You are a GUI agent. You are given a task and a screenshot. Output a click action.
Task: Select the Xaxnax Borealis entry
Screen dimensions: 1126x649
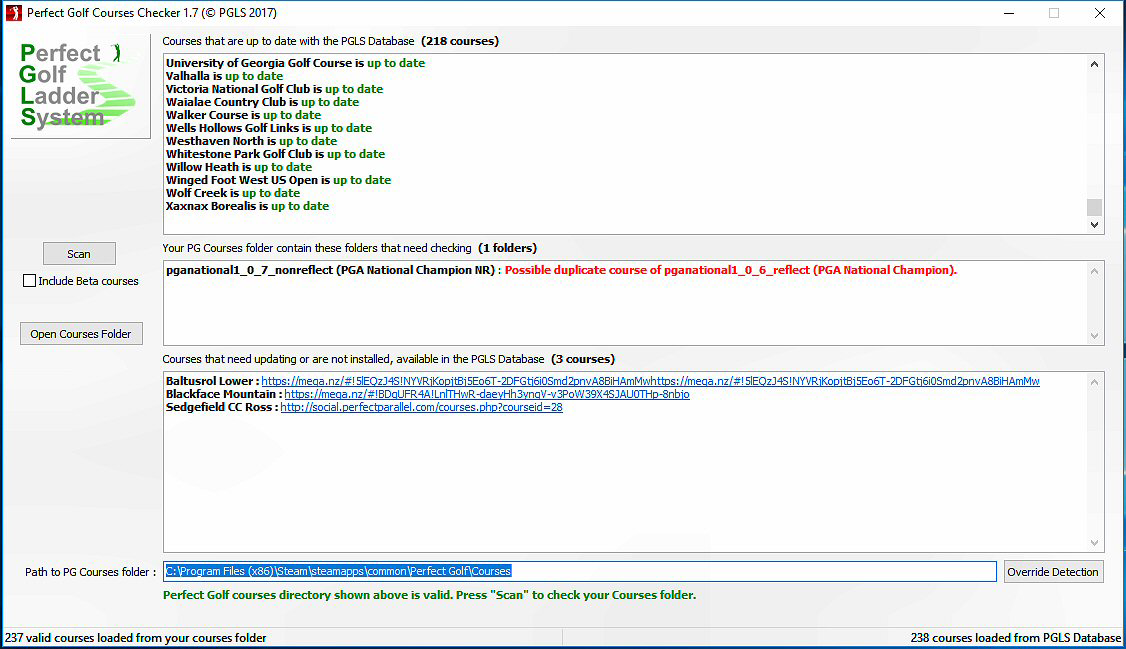click(247, 206)
